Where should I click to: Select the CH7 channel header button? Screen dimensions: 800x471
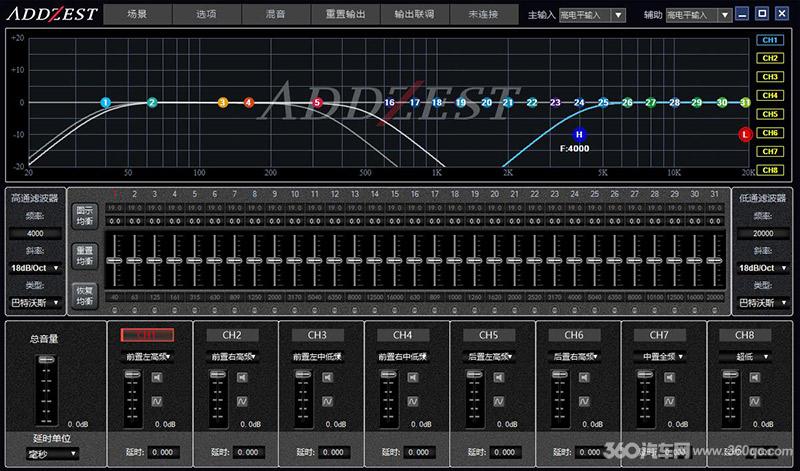pyautogui.click(x=659, y=335)
